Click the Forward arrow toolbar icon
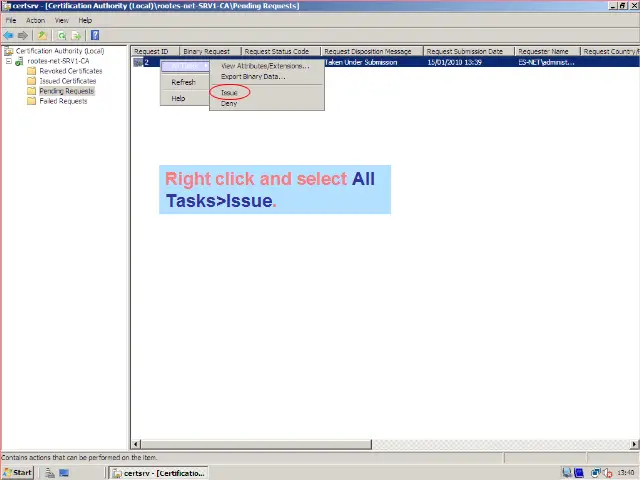This screenshot has height=480, width=640. click(23, 35)
